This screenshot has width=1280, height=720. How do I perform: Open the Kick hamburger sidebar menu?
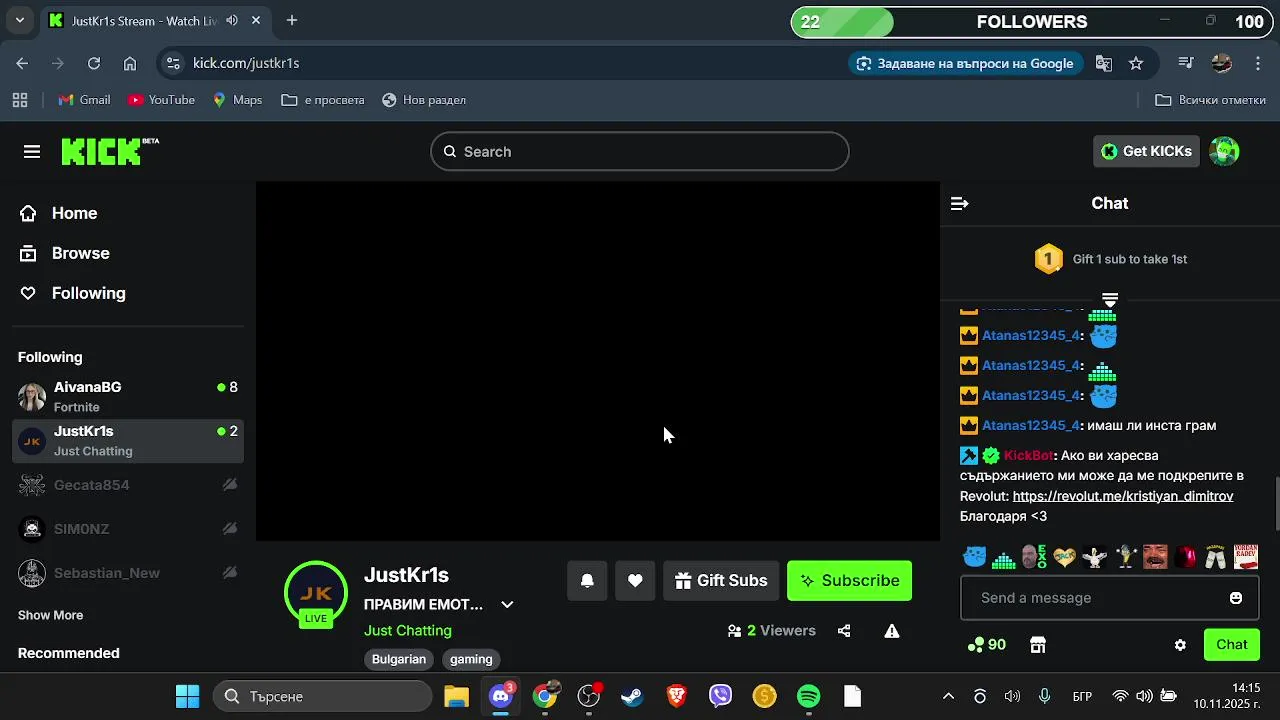coord(32,151)
